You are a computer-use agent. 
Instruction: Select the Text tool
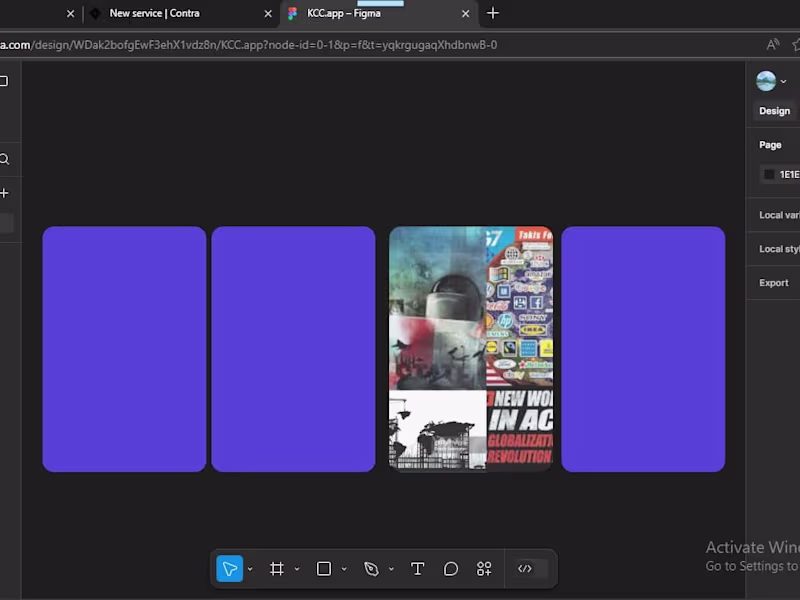pyautogui.click(x=417, y=568)
